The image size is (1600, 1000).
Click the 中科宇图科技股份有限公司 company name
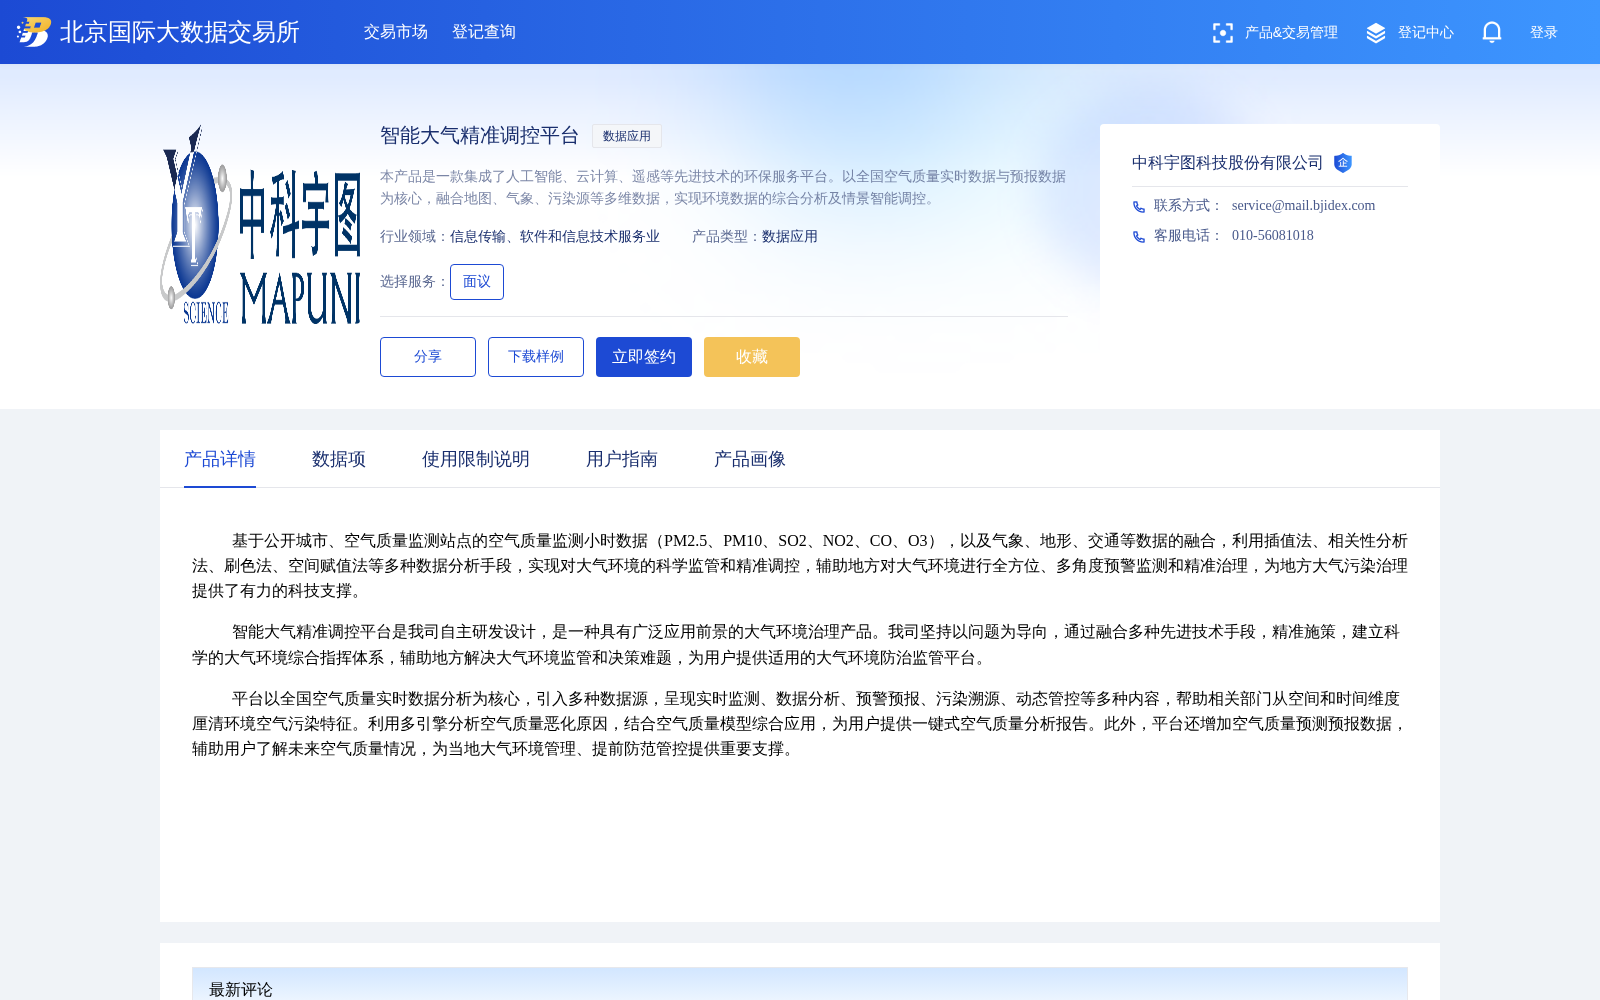(1228, 163)
